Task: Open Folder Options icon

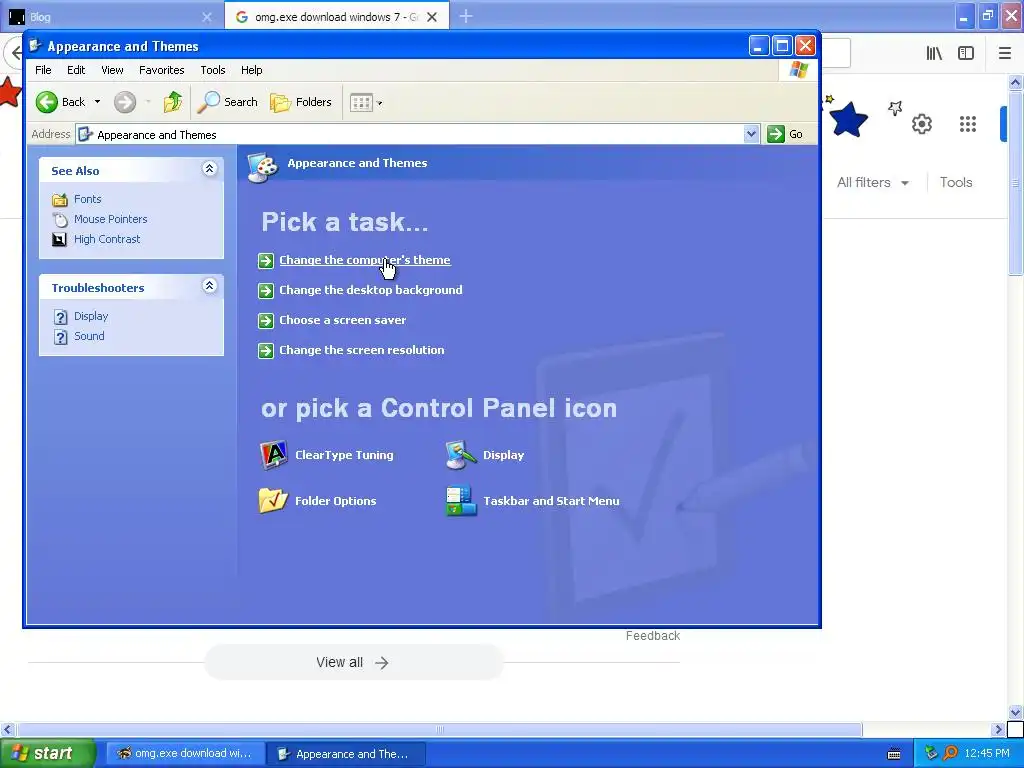Action: point(273,501)
